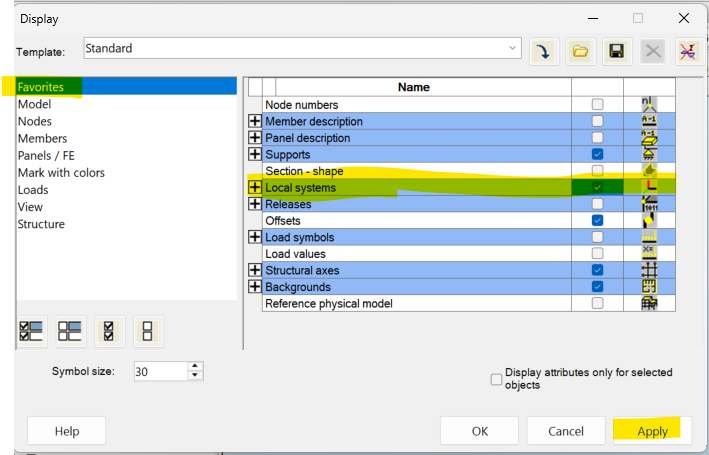Image resolution: width=709 pixels, height=455 pixels.
Task: Confirm with the OK button
Action: (x=480, y=431)
